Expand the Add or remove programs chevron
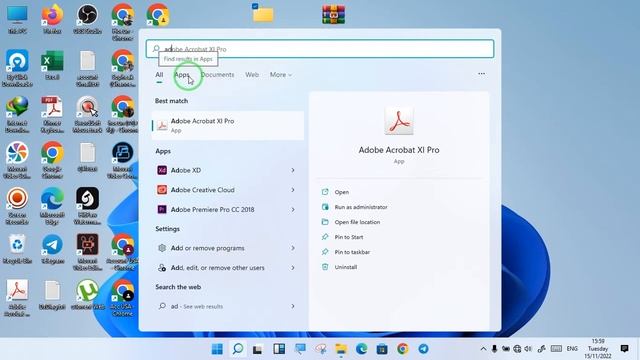The width and height of the screenshot is (640, 360). pos(293,248)
